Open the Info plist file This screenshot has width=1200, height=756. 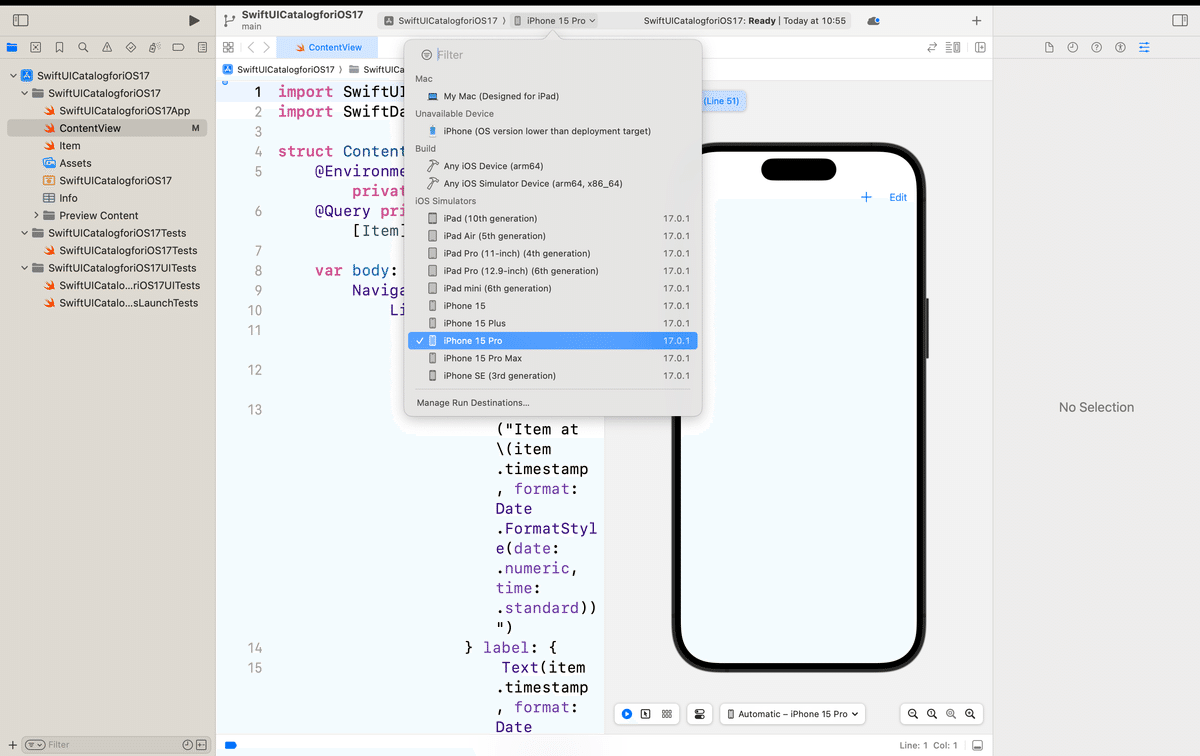point(68,198)
